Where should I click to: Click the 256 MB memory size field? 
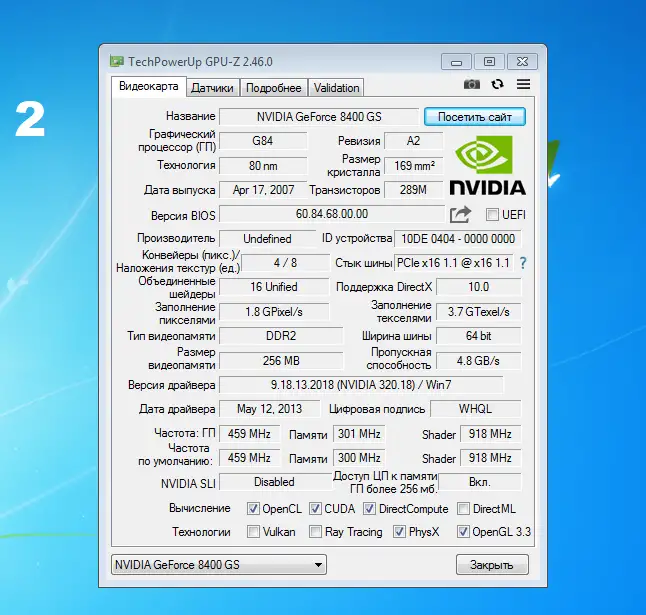pos(281,361)
